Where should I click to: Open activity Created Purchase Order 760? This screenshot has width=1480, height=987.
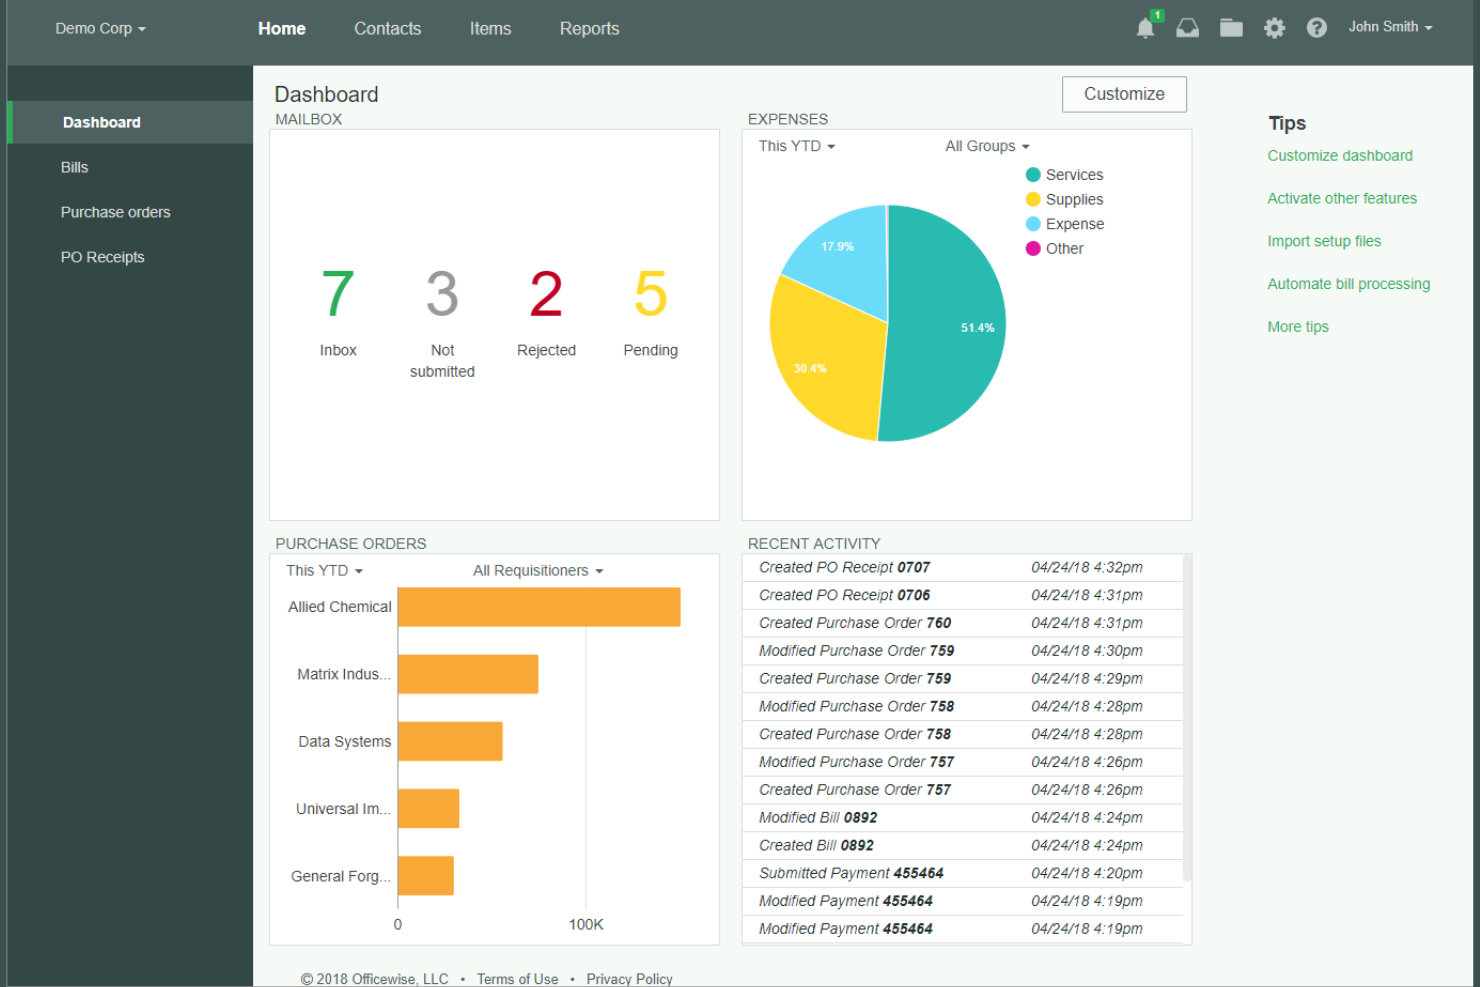962,623
